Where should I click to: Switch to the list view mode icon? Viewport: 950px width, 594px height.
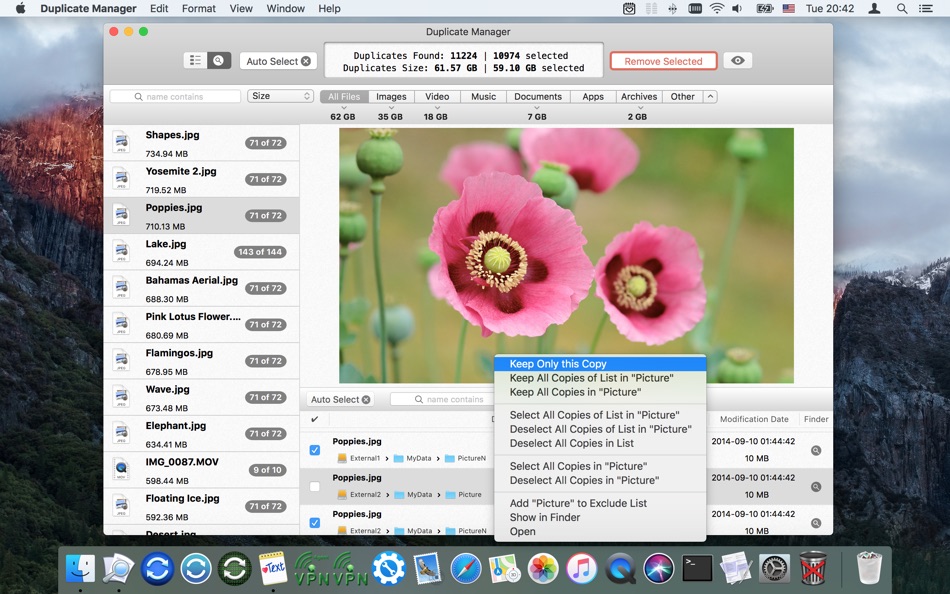pyautogui.click(x=195, y=61)
